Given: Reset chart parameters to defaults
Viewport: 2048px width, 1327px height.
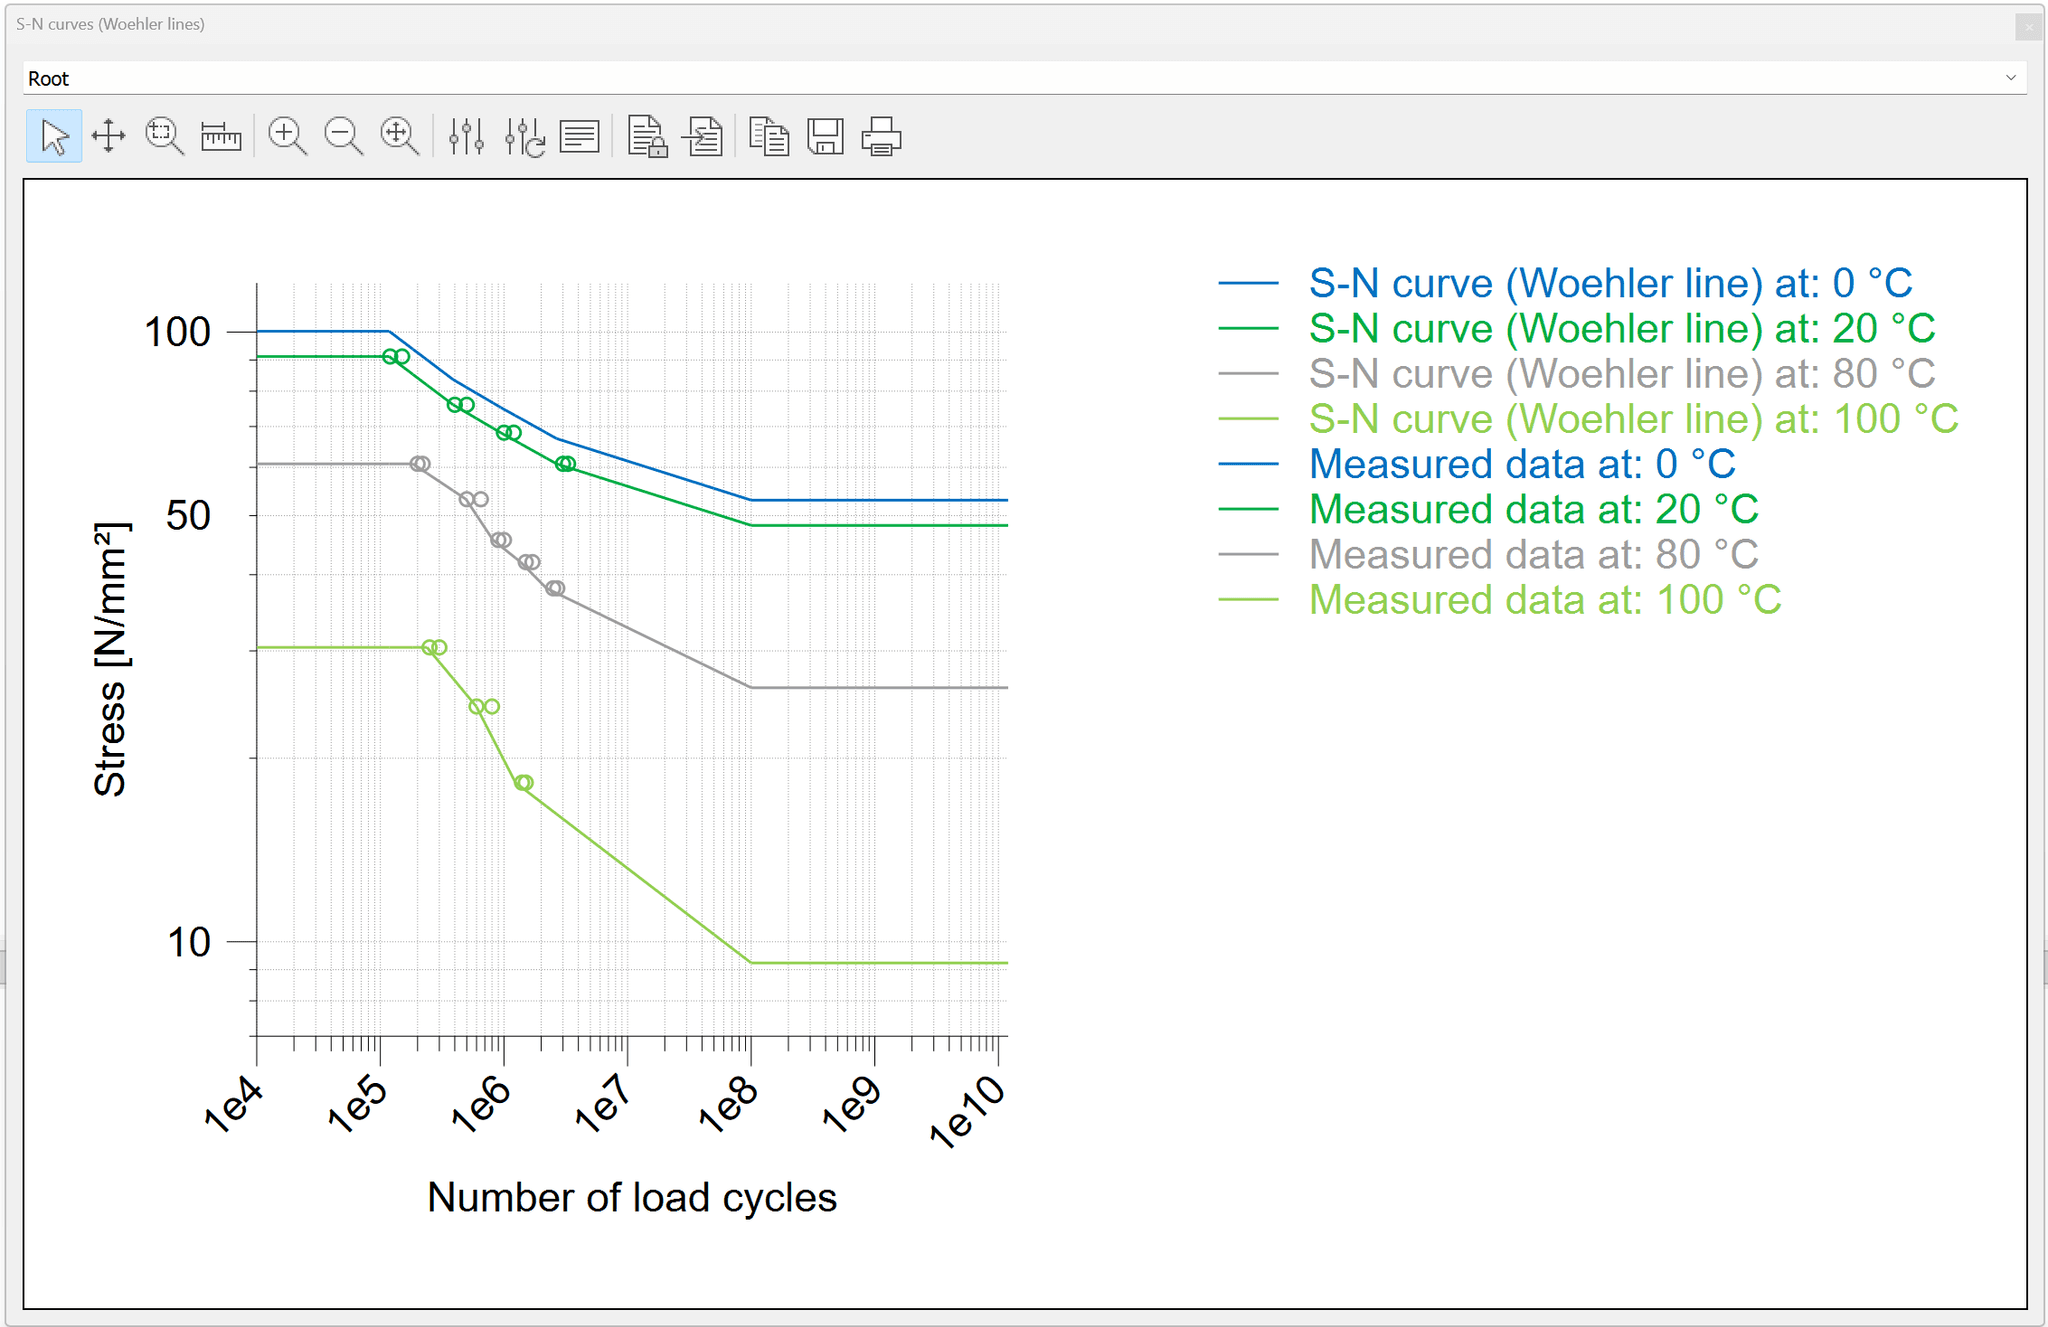Looking at the screenshot, I should coord(522,137).
